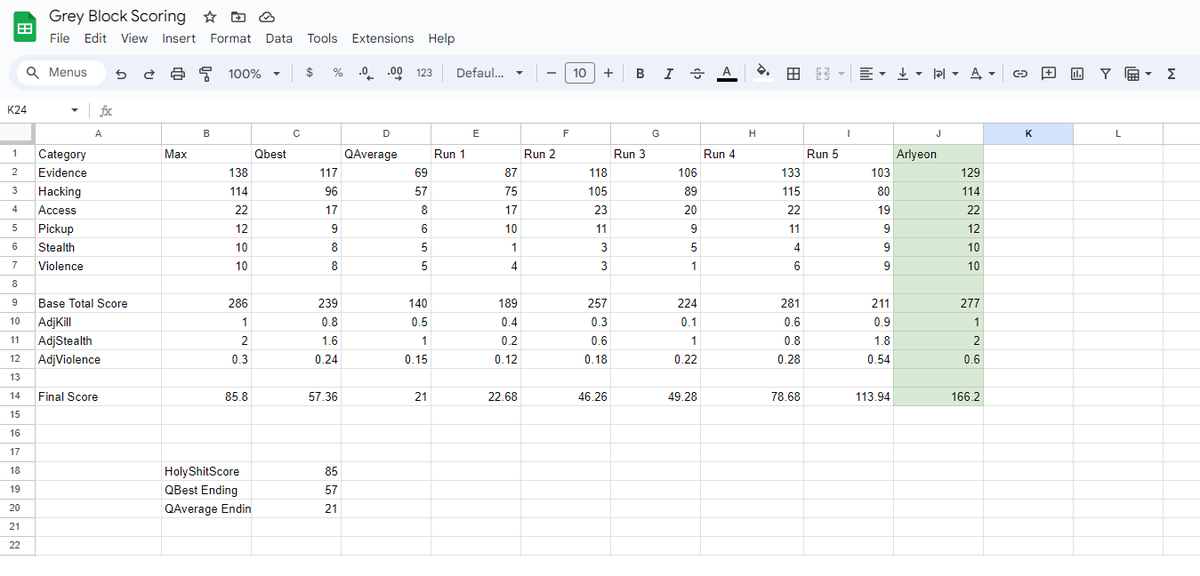Star the Grey Block Scoring document

click(210, 17)
